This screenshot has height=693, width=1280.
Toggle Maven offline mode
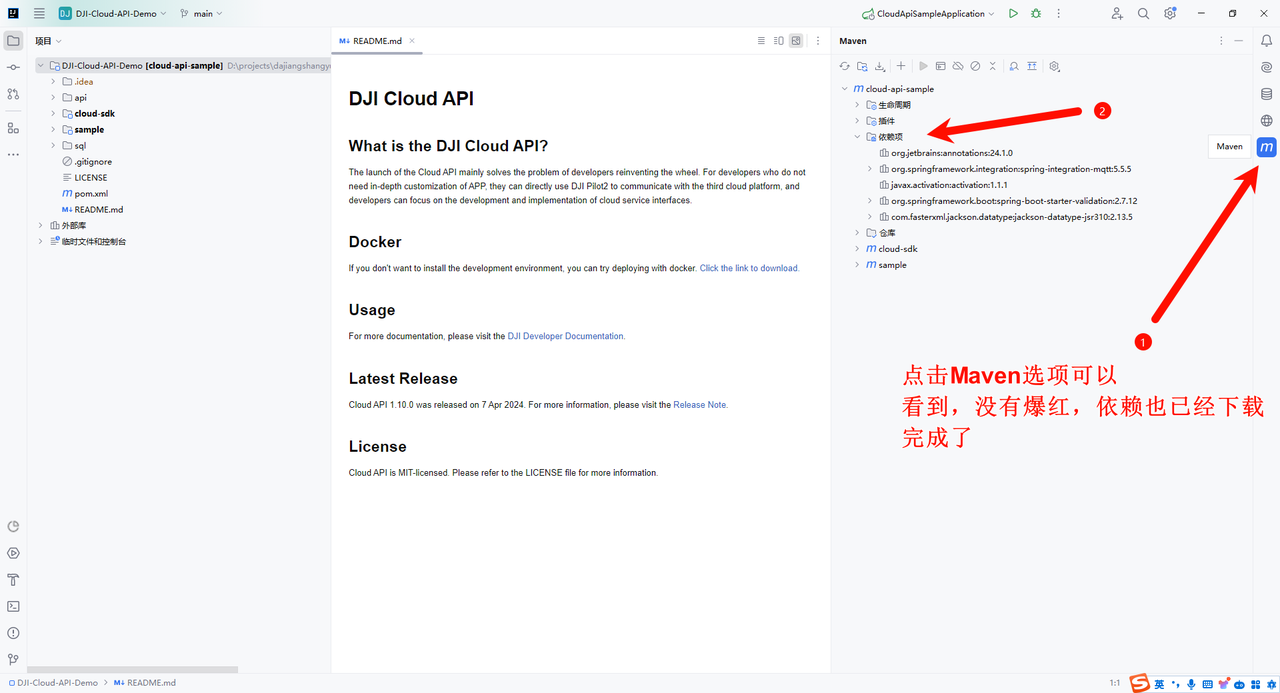[957, 66]
